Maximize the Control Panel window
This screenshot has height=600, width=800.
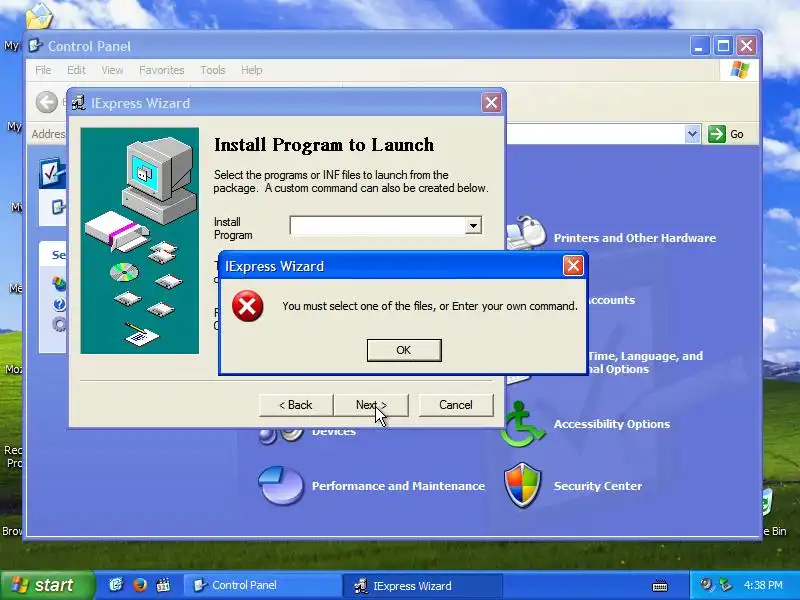click(x=723, y=46)
